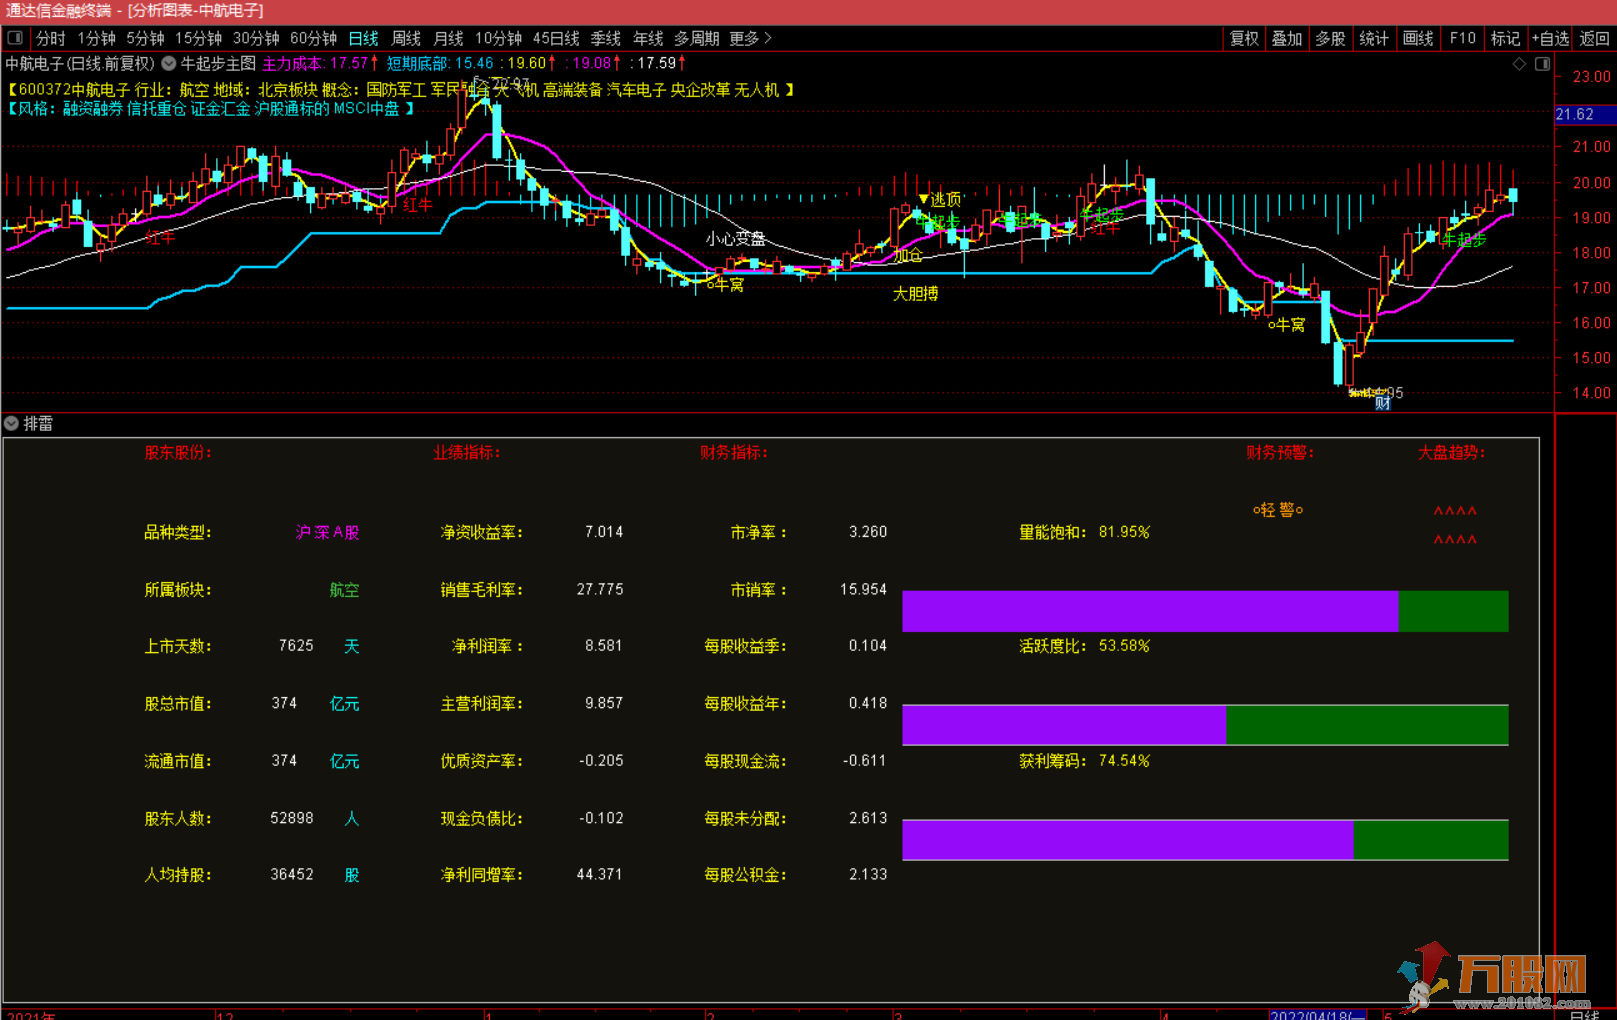Click the 股东人数 value 52898
The width and height of the screenshot is (1617, 1020).
pos(292,818)
